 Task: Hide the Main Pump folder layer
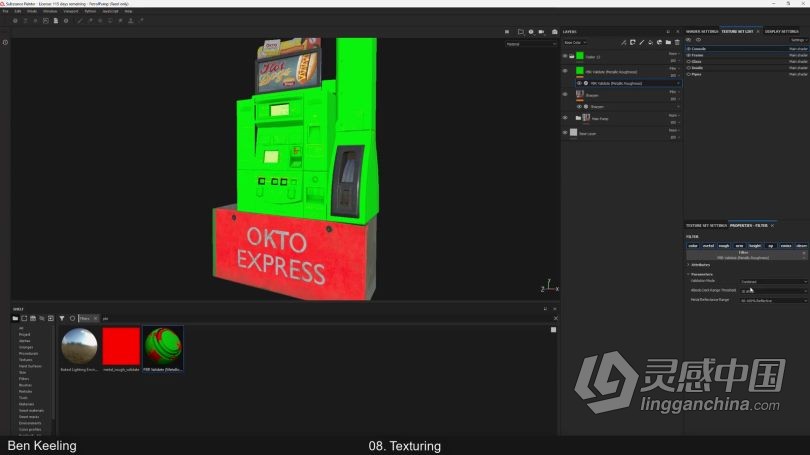(x=565, y=118)
